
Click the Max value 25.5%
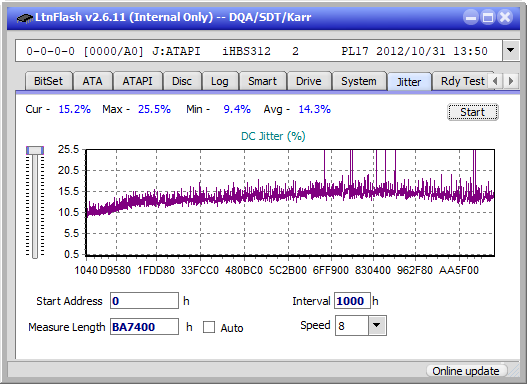coord(155,109)
